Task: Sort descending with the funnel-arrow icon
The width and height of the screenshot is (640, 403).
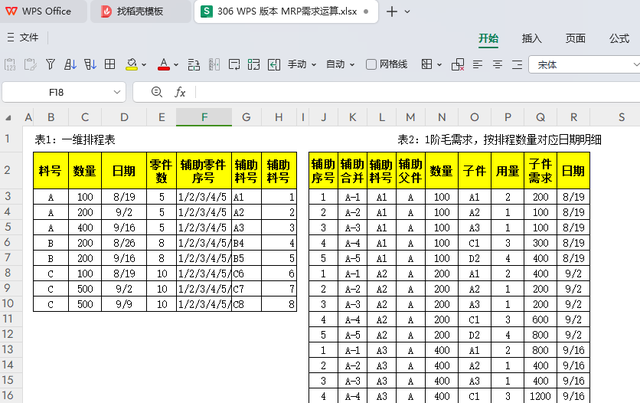Action: point(90,65)
